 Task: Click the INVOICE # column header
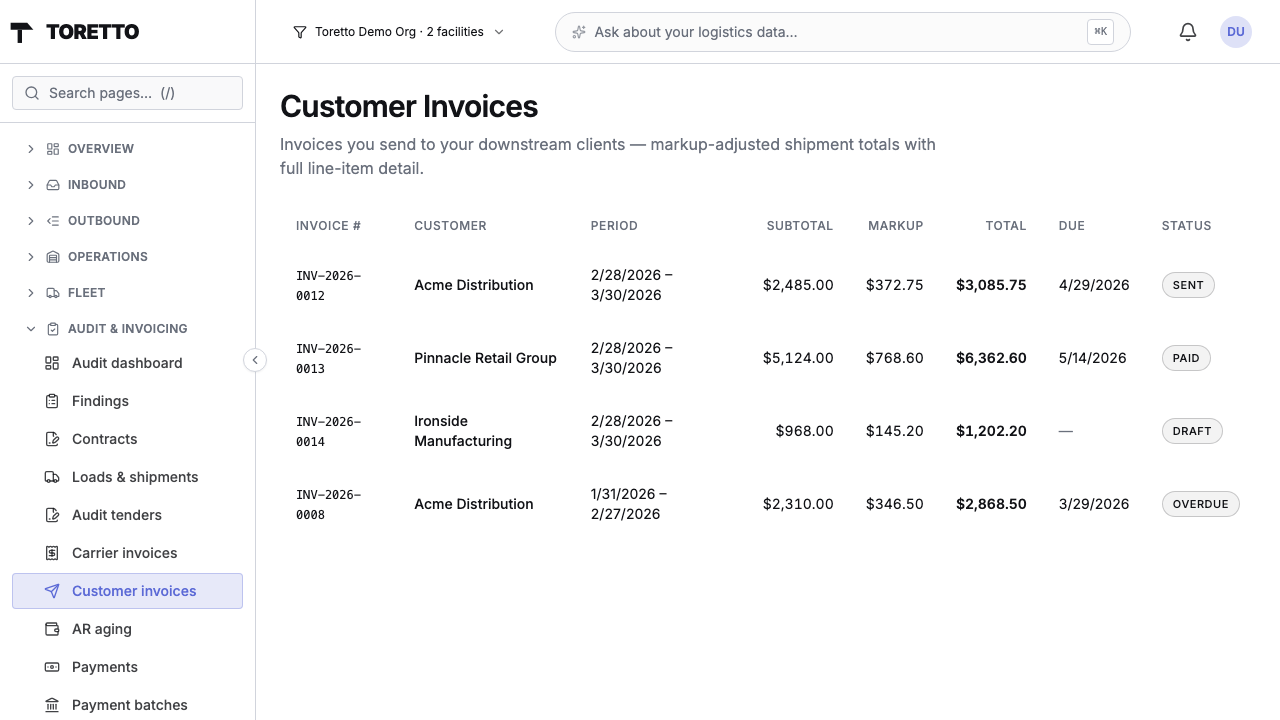[328, 226]
